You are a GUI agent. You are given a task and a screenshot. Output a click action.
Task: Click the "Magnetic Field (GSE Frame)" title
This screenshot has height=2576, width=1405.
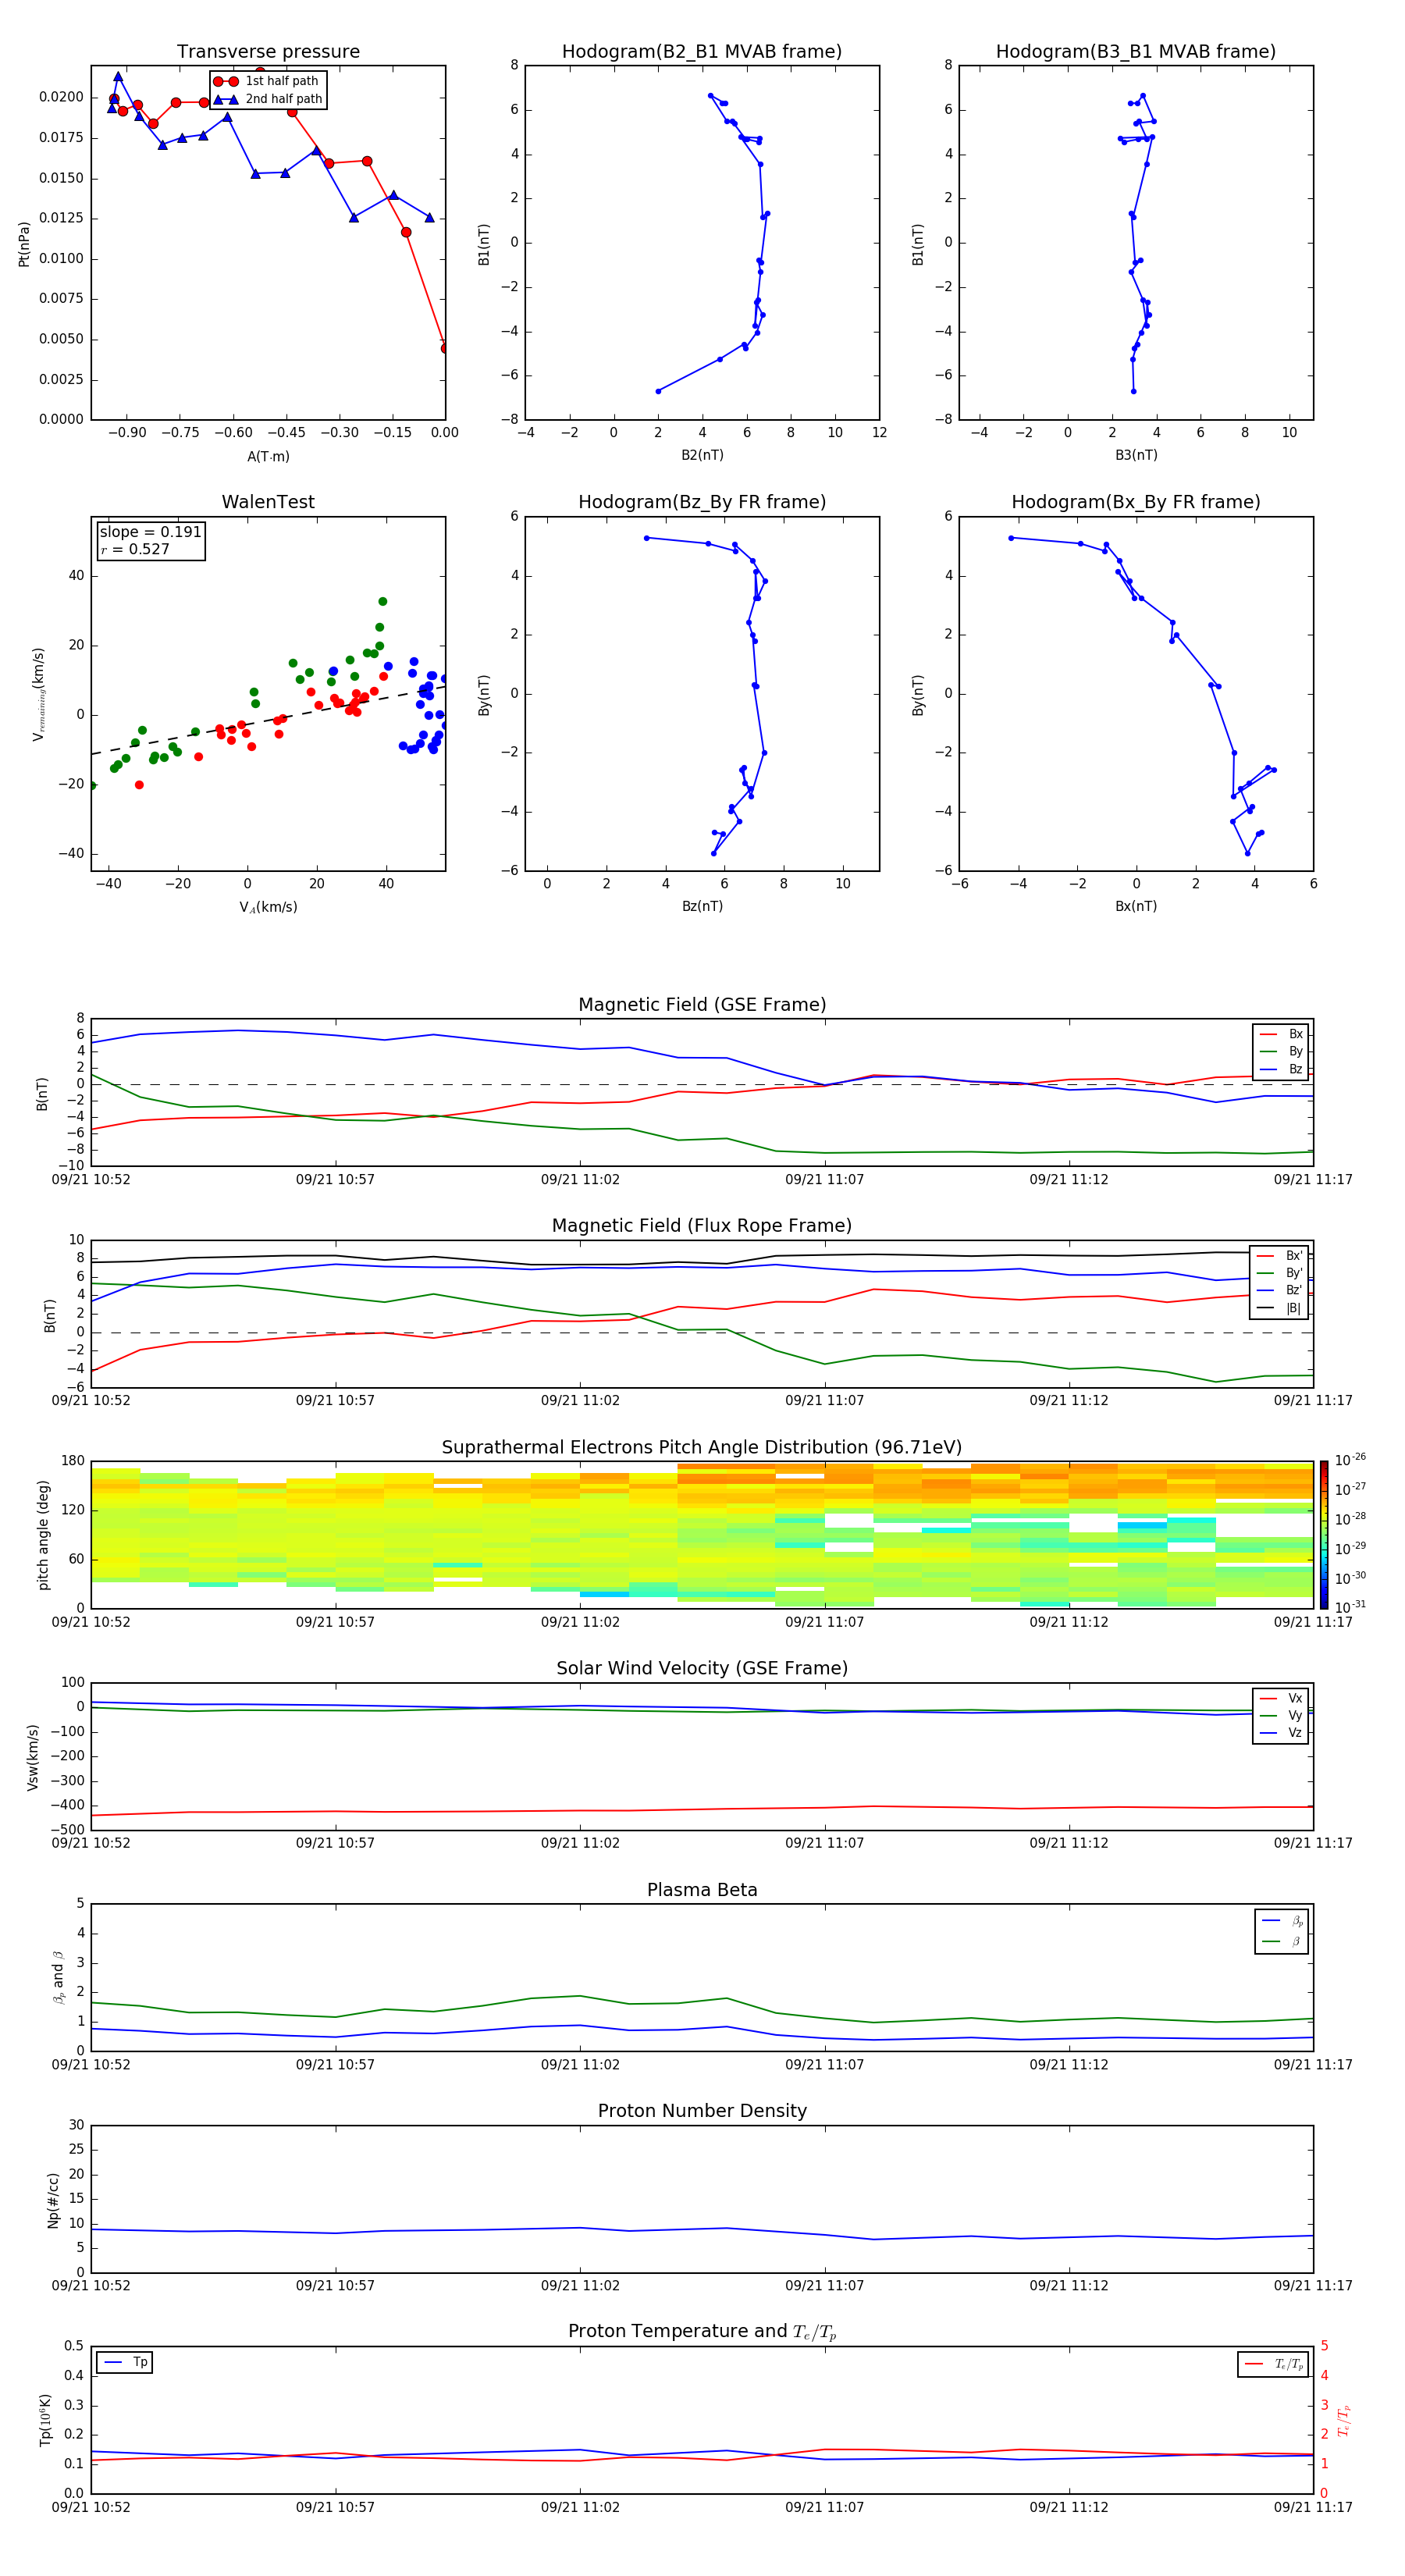tap(702, 1005)
